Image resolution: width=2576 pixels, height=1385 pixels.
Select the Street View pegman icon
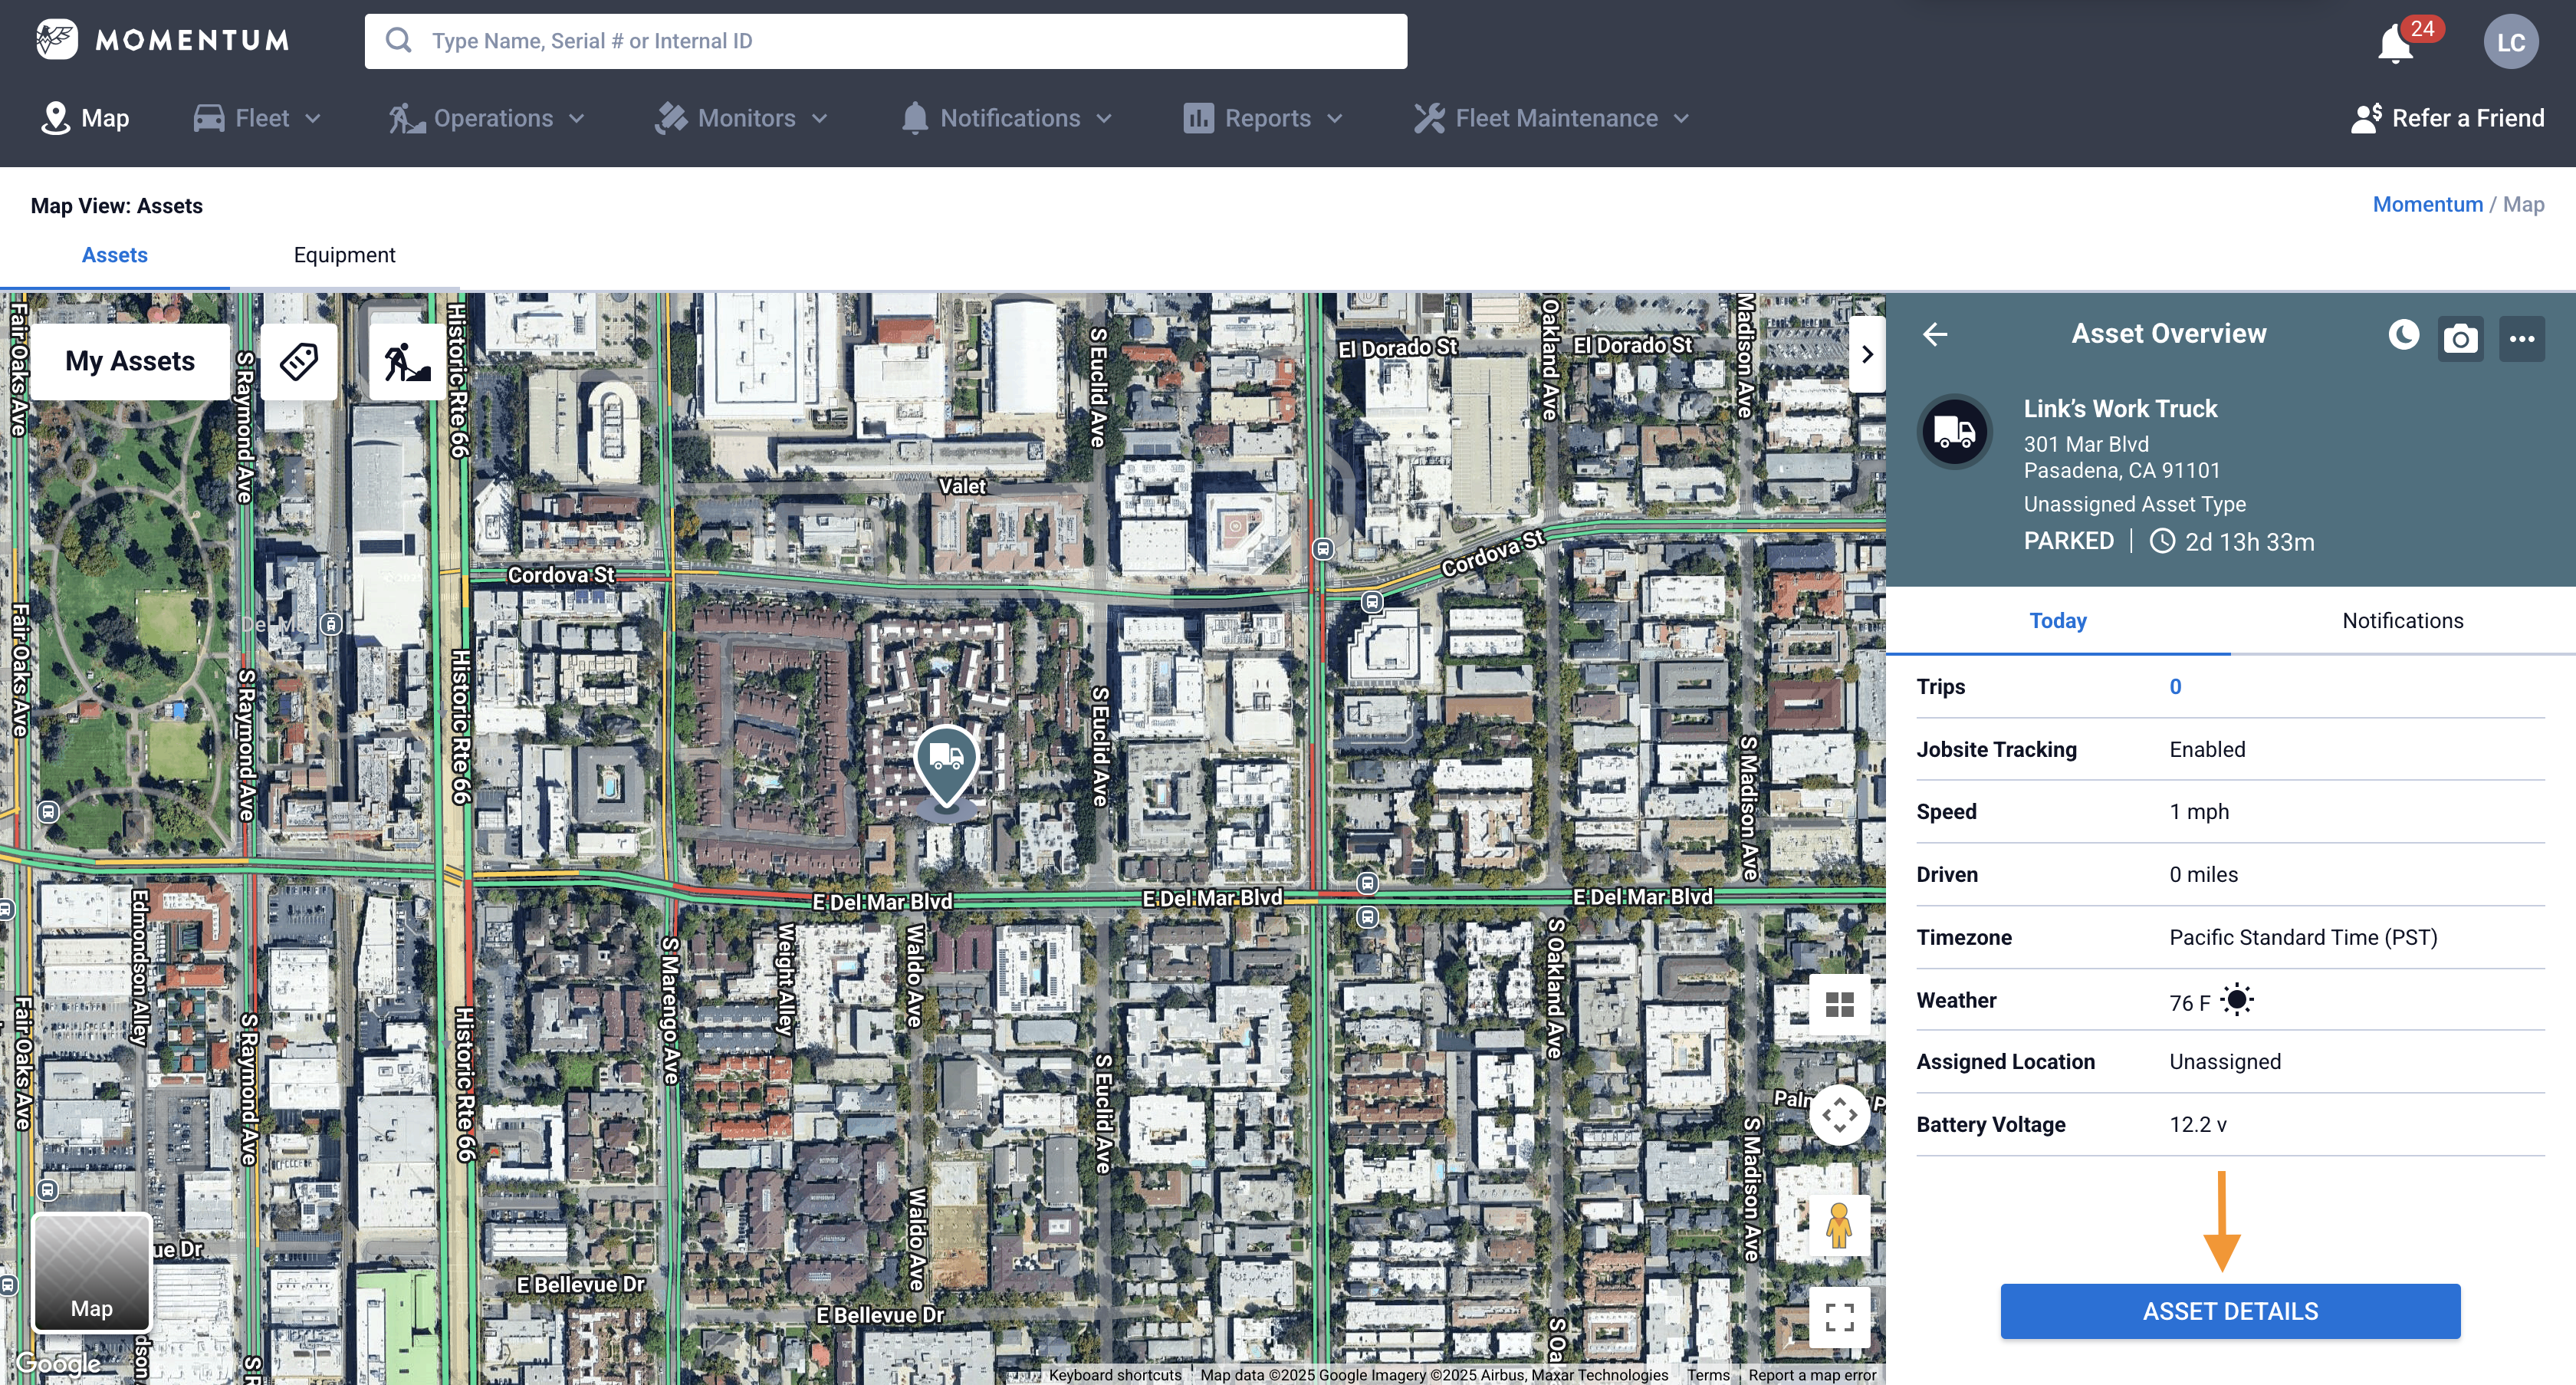(1841, 1226)
